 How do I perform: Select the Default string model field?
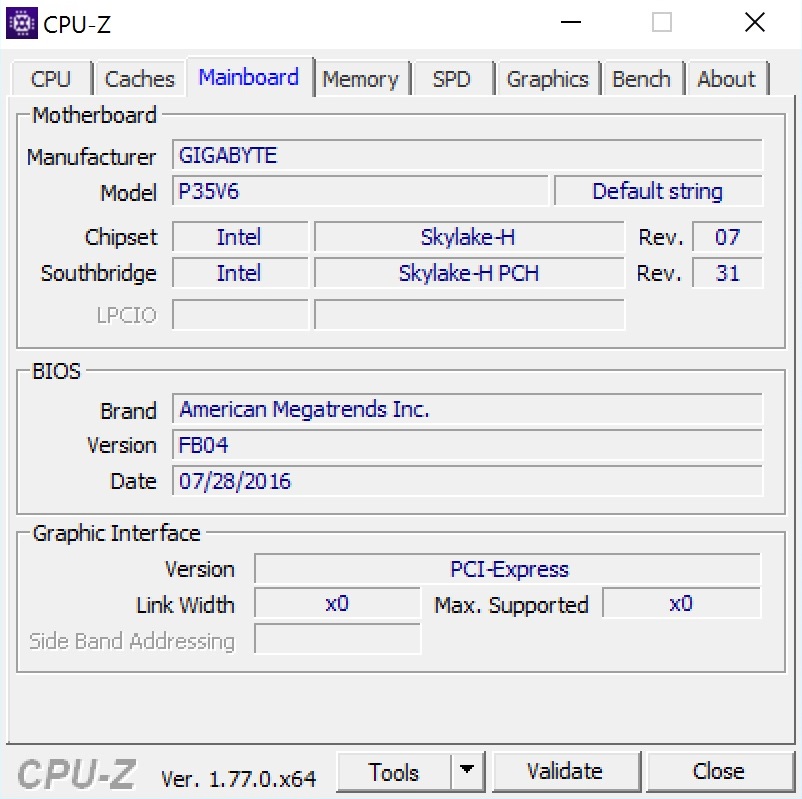click(658, 191)
